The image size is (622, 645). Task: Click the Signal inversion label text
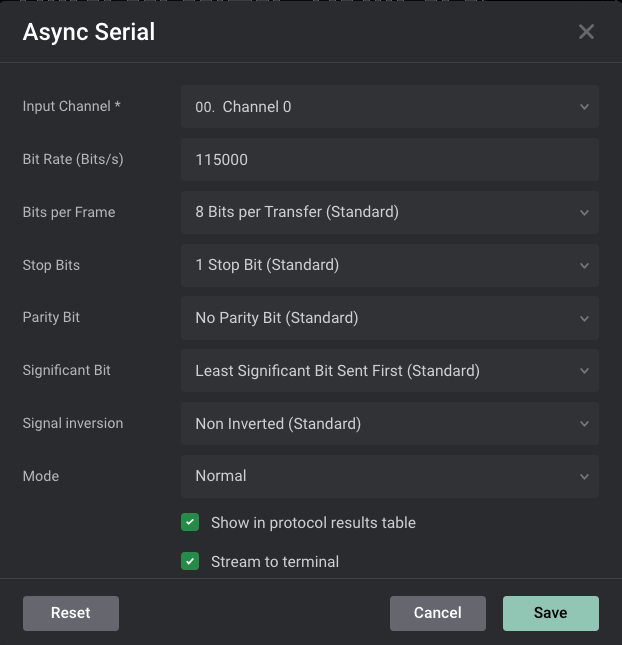pos(73,423)
